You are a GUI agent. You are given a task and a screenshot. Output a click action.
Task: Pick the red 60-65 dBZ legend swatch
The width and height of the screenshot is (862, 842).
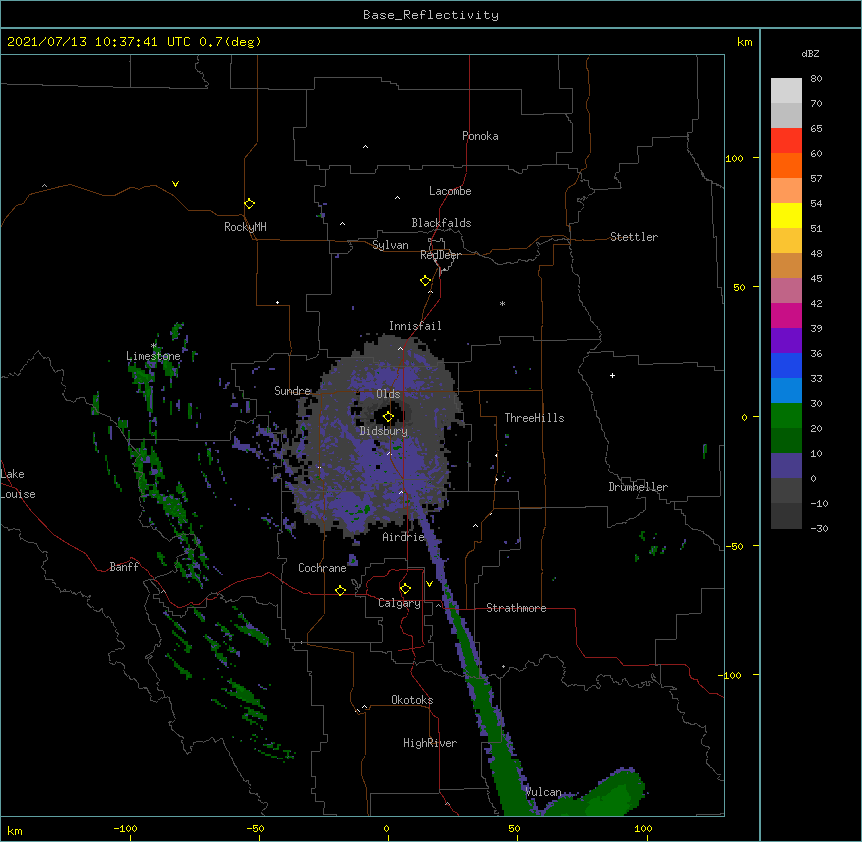pyautogui.click(x=786, y=140)
